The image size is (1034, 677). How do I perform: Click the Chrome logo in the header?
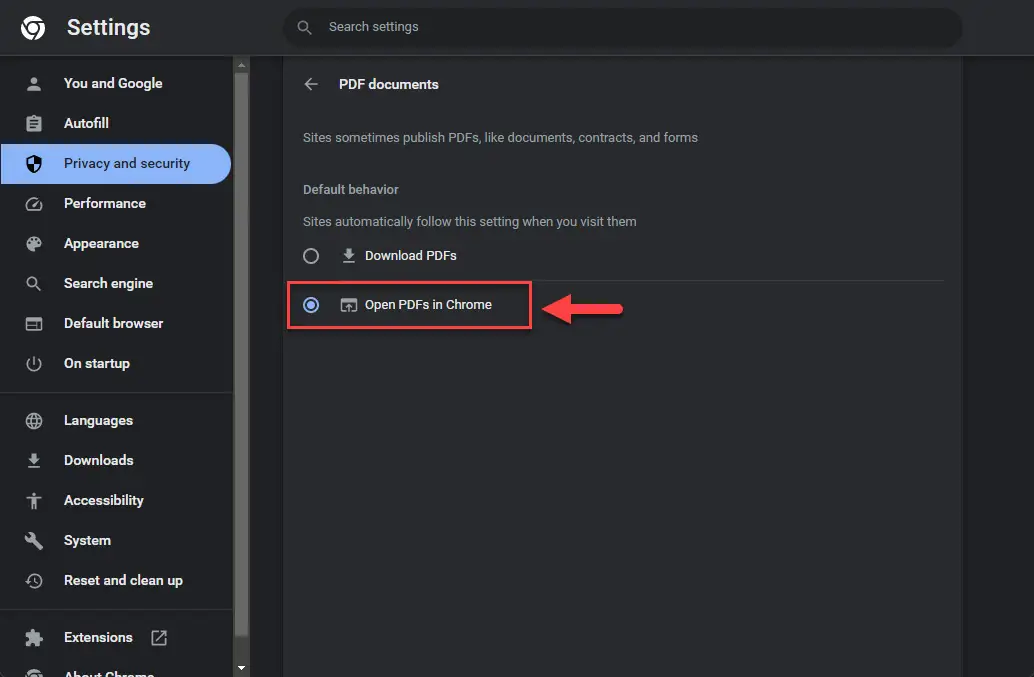tap(32, 27)
